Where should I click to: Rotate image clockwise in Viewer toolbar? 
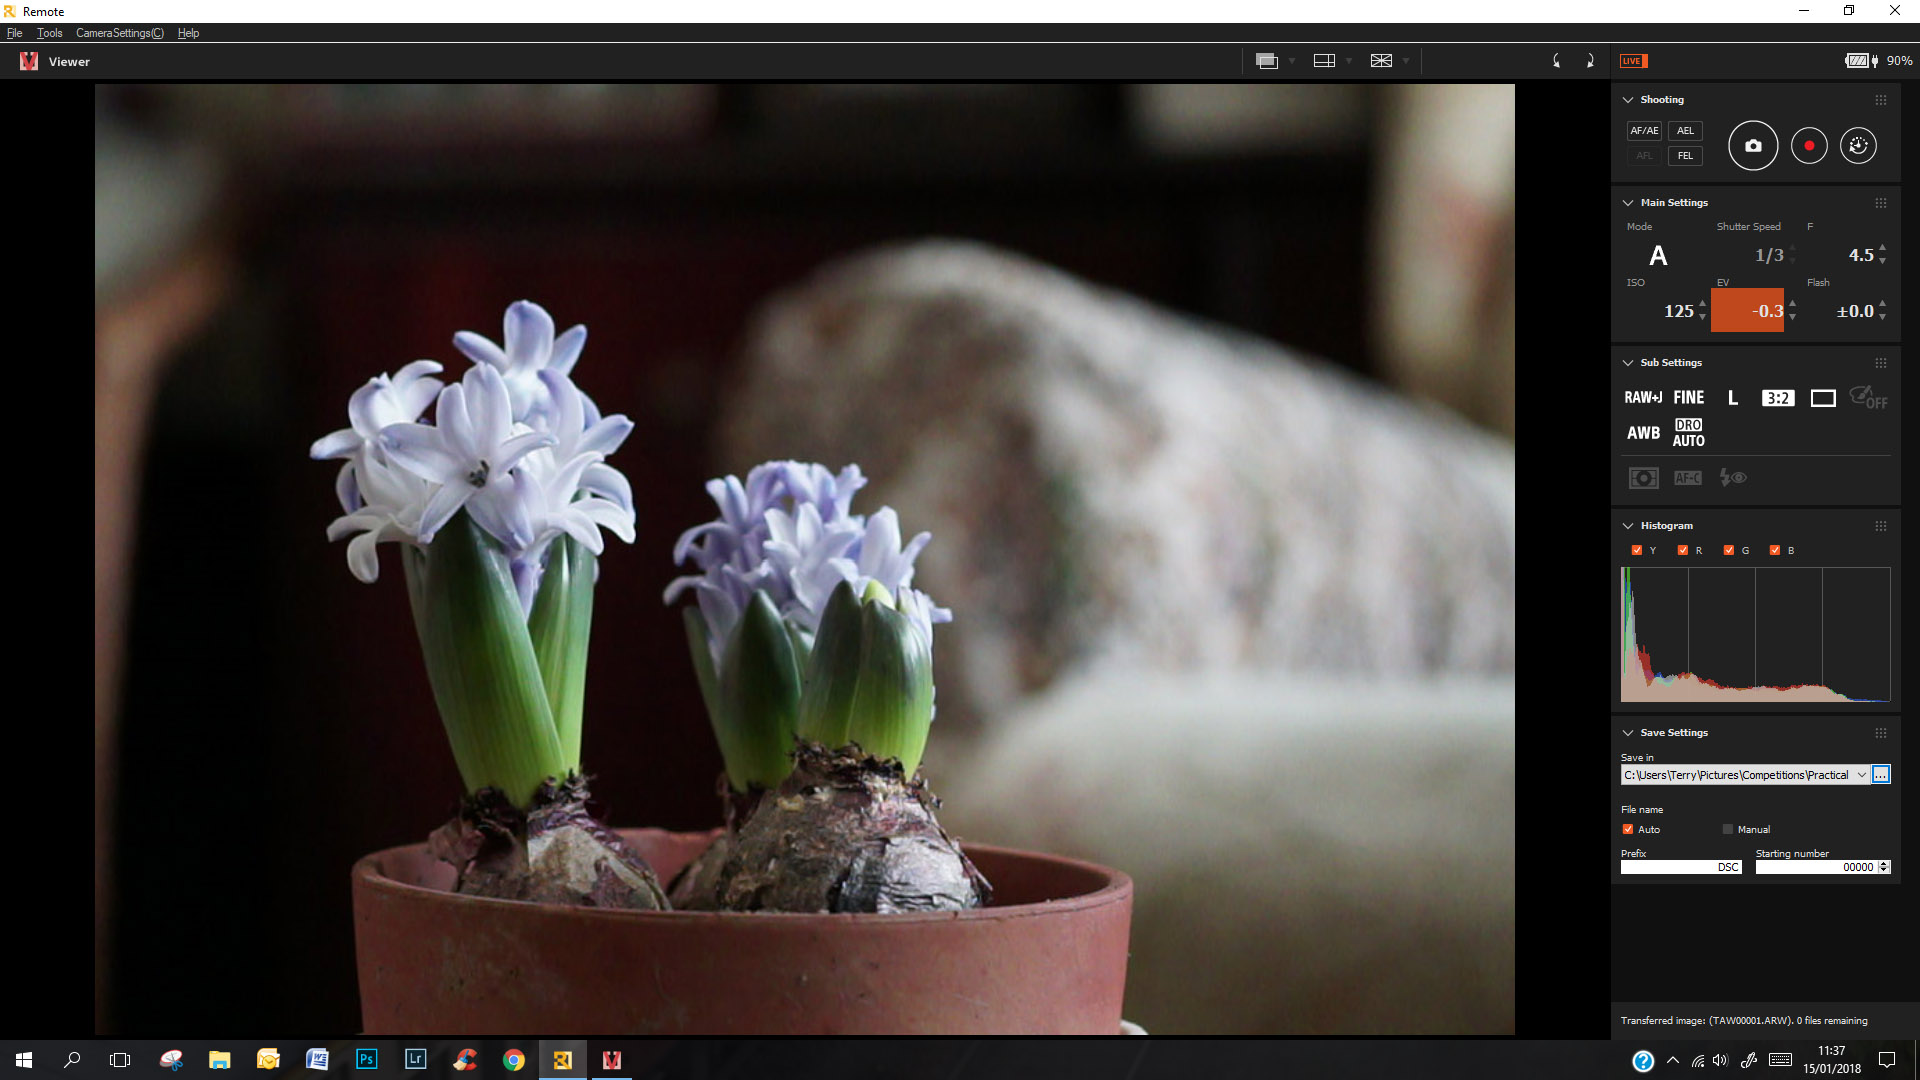tap(1590, 61)
